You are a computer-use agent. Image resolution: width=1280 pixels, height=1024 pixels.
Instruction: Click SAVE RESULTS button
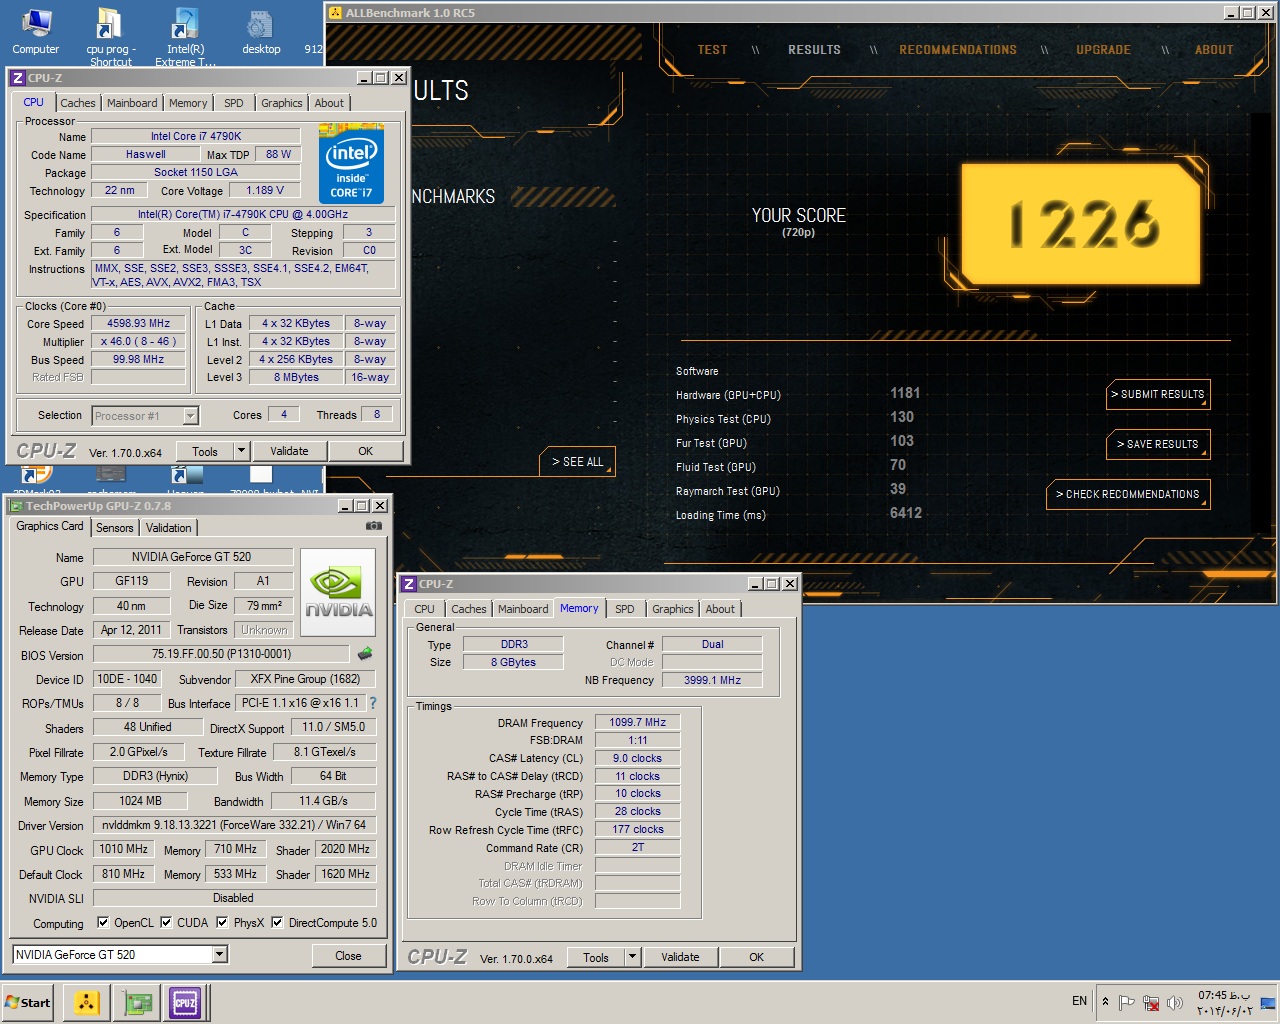(x=1158, y=444)
